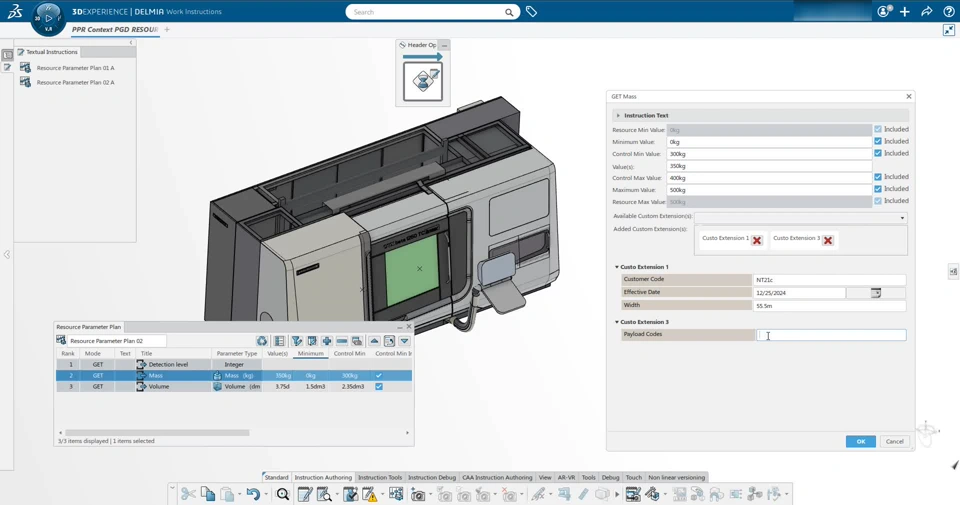960x505 pixels.
Task: Toggle the checkbox in the Volume row
Action: click(x=379, y=387)
